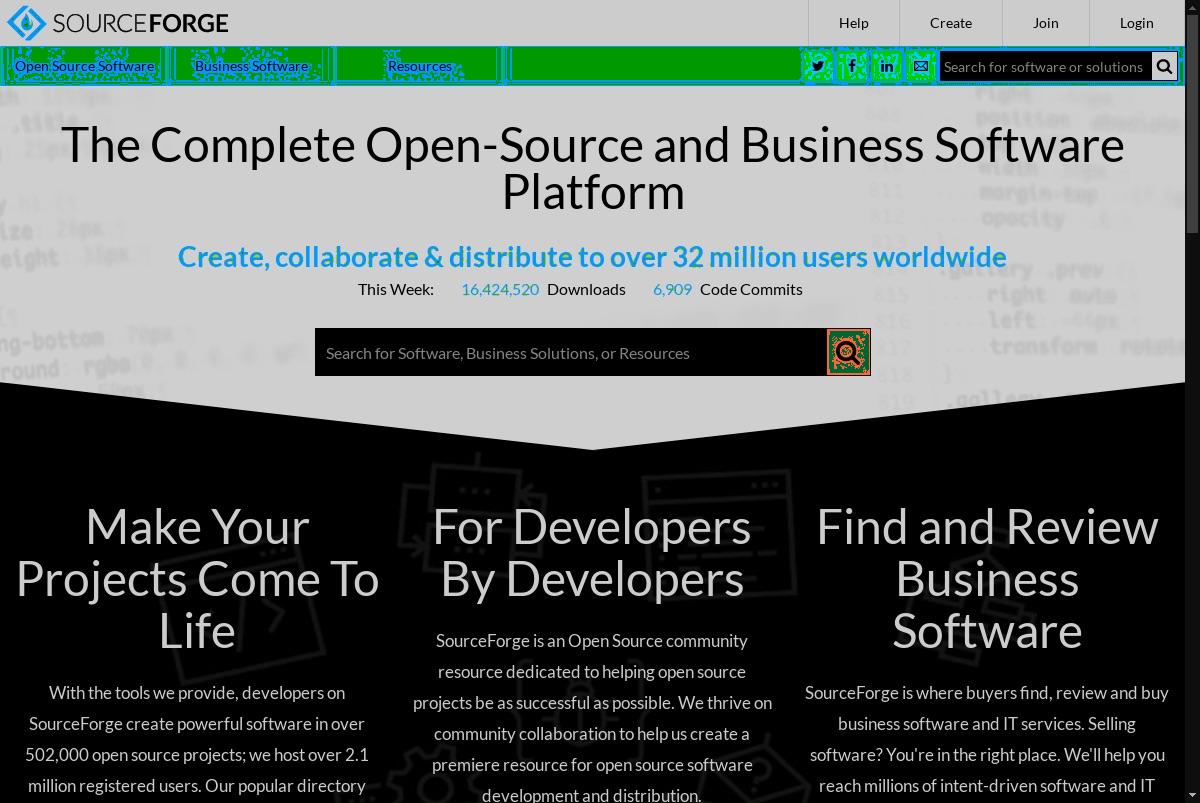Screen dimensions: 1200x803
Task: Open the Resources menu
Action: point(419,66)
